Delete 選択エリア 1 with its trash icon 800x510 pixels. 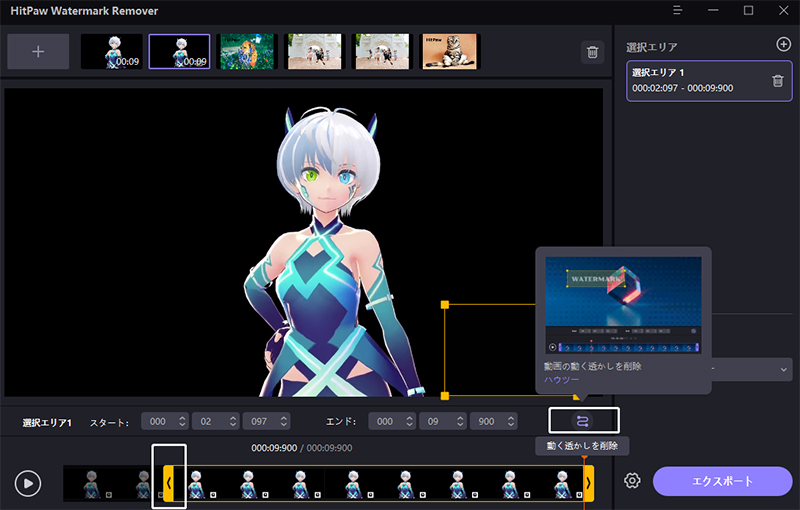click(x=778, y=81)
